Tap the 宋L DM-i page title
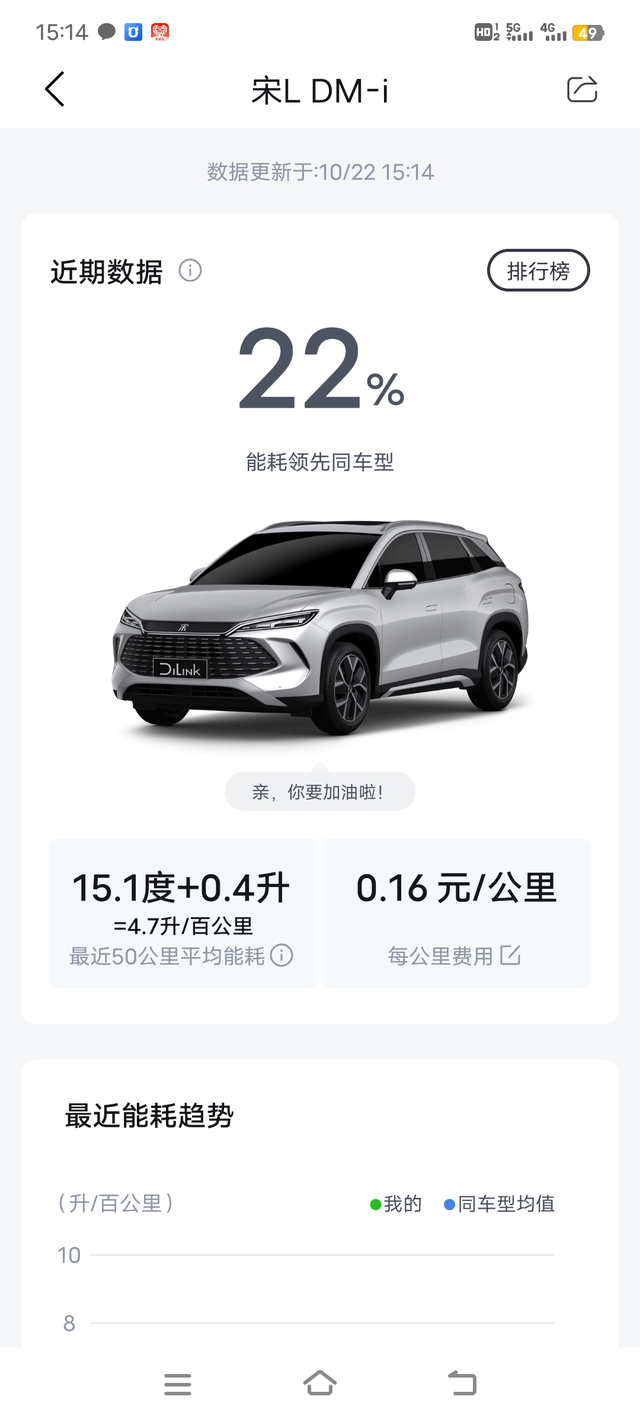The height and width of the screenshot is (1422, 640). tap(320, 90)
